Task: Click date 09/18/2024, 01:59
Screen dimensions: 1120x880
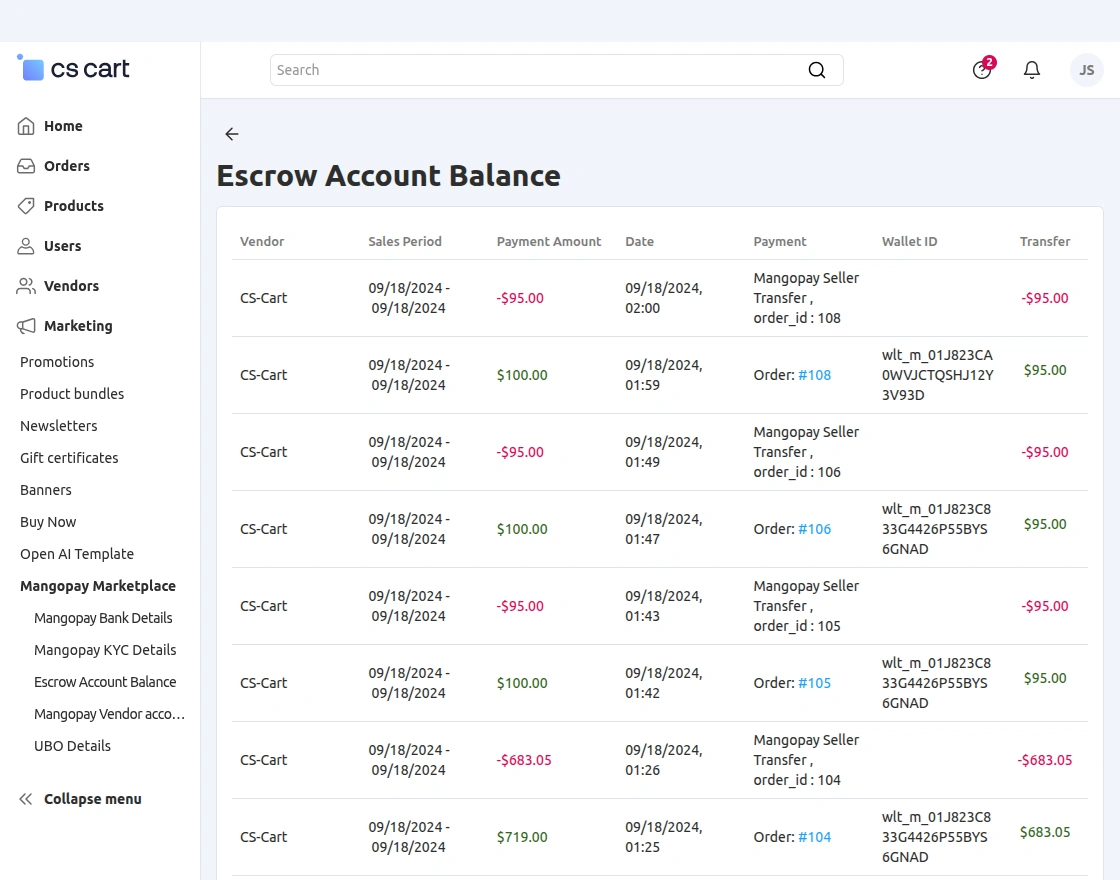Action: [x=664, y=376]
